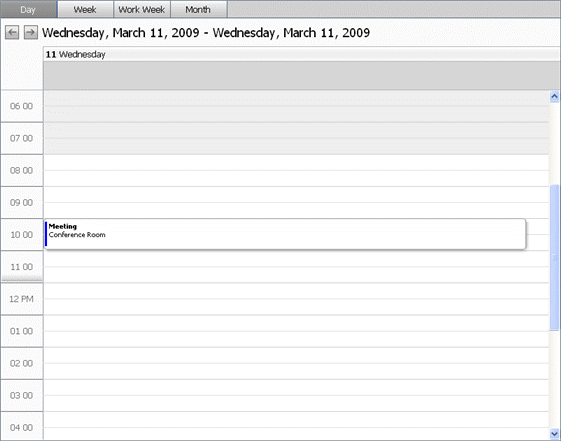
Task: Open the Month view tab
Action: pyautogui.click(x=198, y=9)
